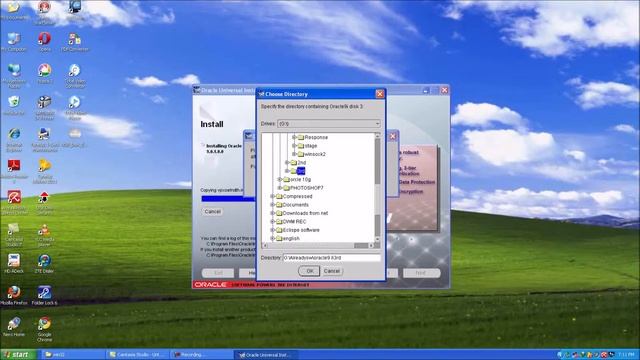Expand the 2nd folder node
The height and width of the screenshot is (360, 640).
point(287,162)
